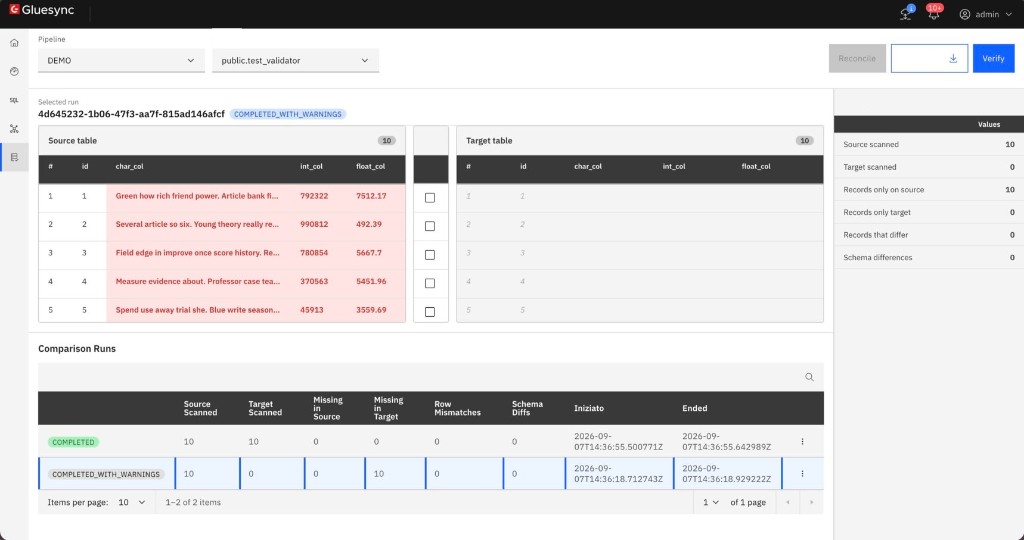Screen dimensions: 1024x540
Task: Click 'Spend use away trial she' cell
Action: 197,310
